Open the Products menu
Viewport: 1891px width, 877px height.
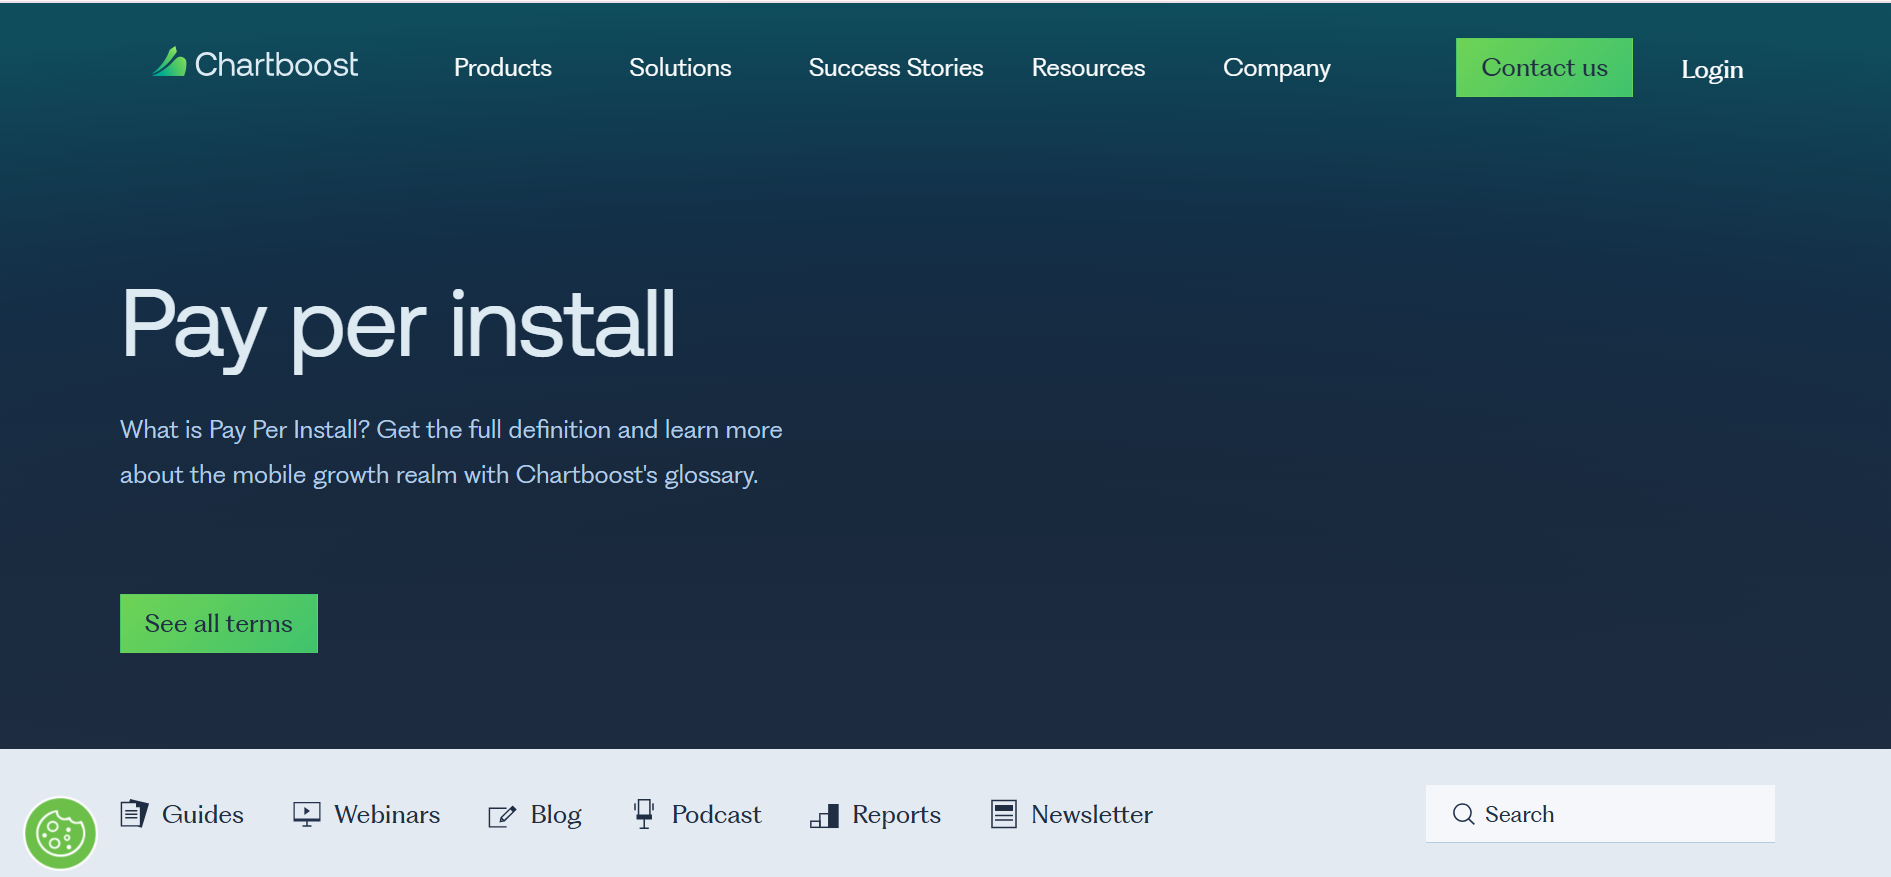(x=503, y=67)
